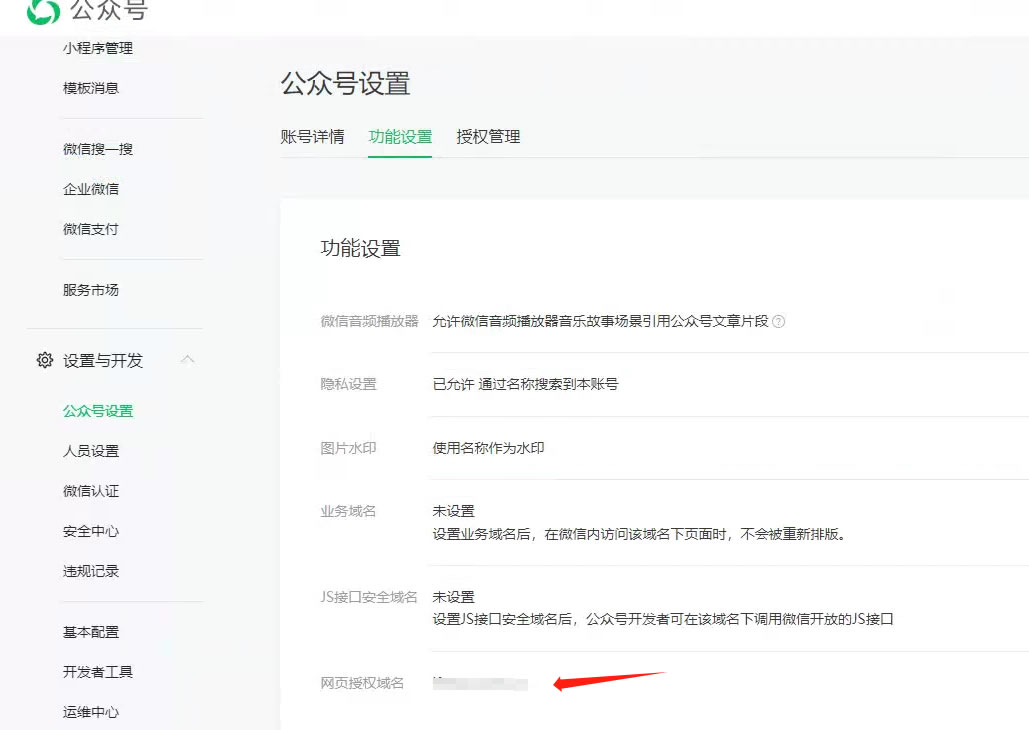Click the blurred 网页授权域名 value
The height and width of the screenshot is (730, 1029).
tap(480, 683)
